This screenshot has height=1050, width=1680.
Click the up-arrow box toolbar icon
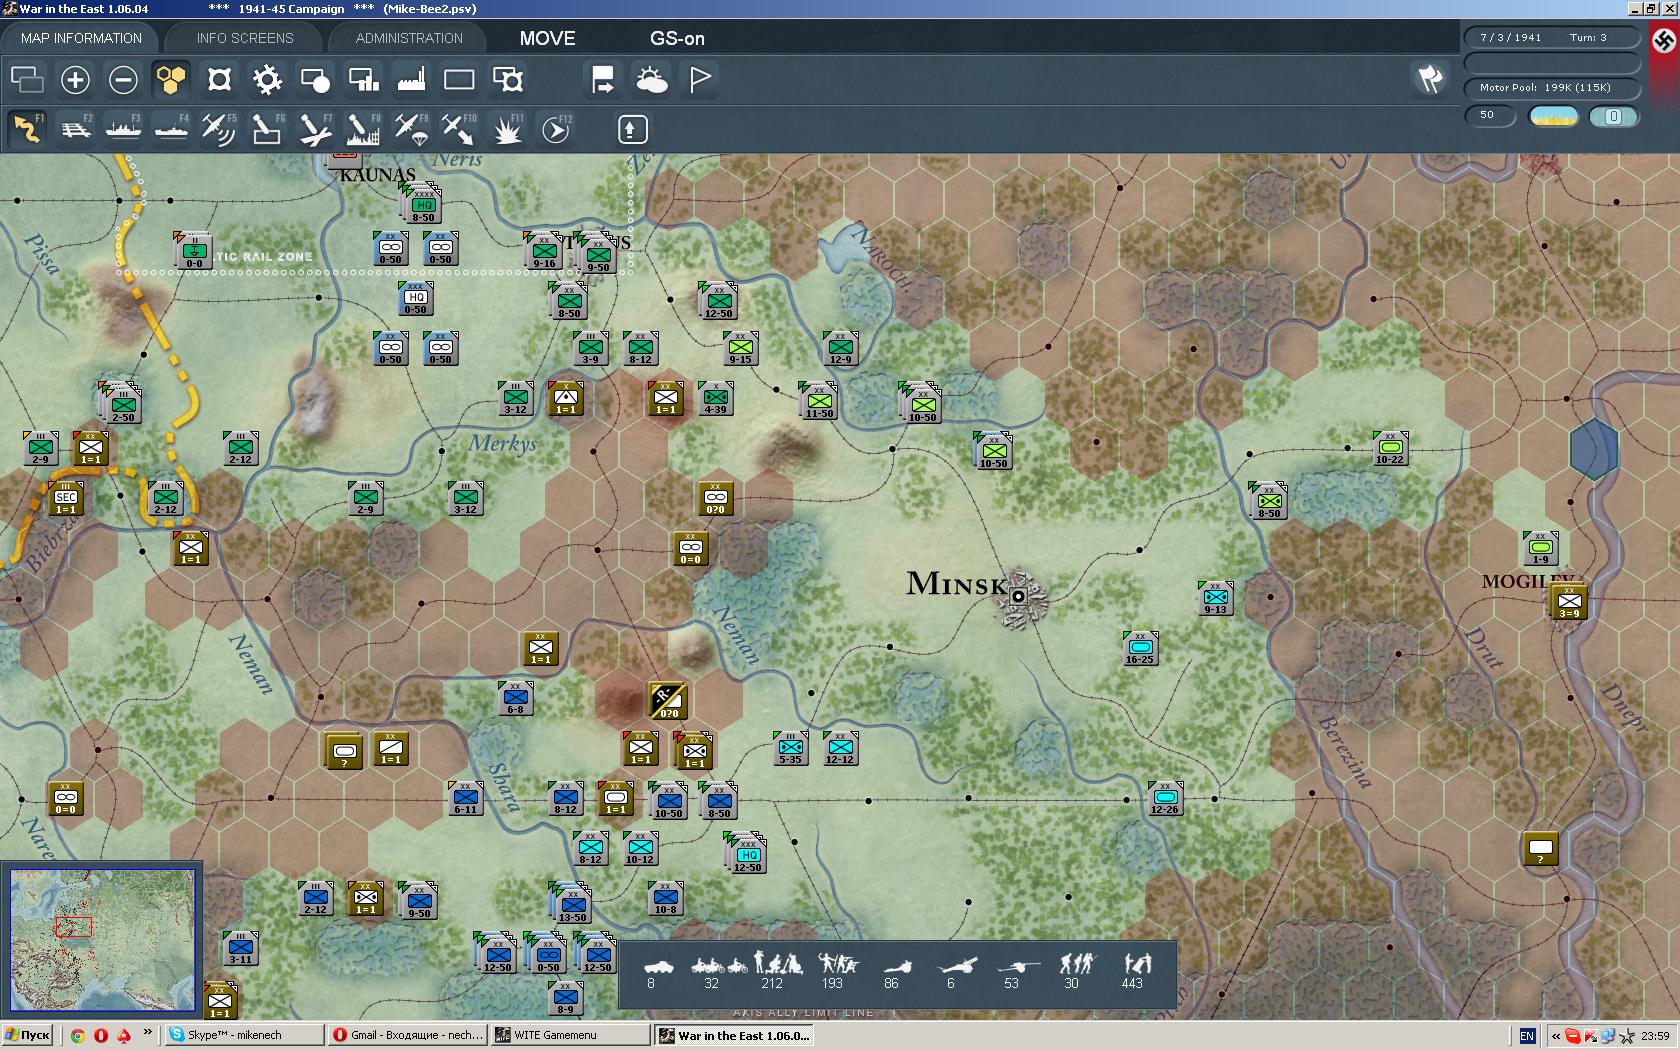632,129
